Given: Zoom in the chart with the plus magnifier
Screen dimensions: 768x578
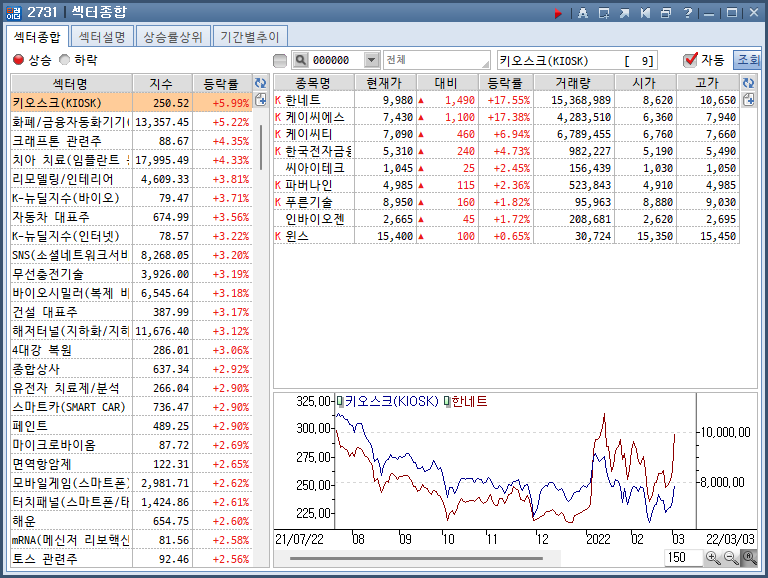Looking at the screenshot, I should point(713,557).
